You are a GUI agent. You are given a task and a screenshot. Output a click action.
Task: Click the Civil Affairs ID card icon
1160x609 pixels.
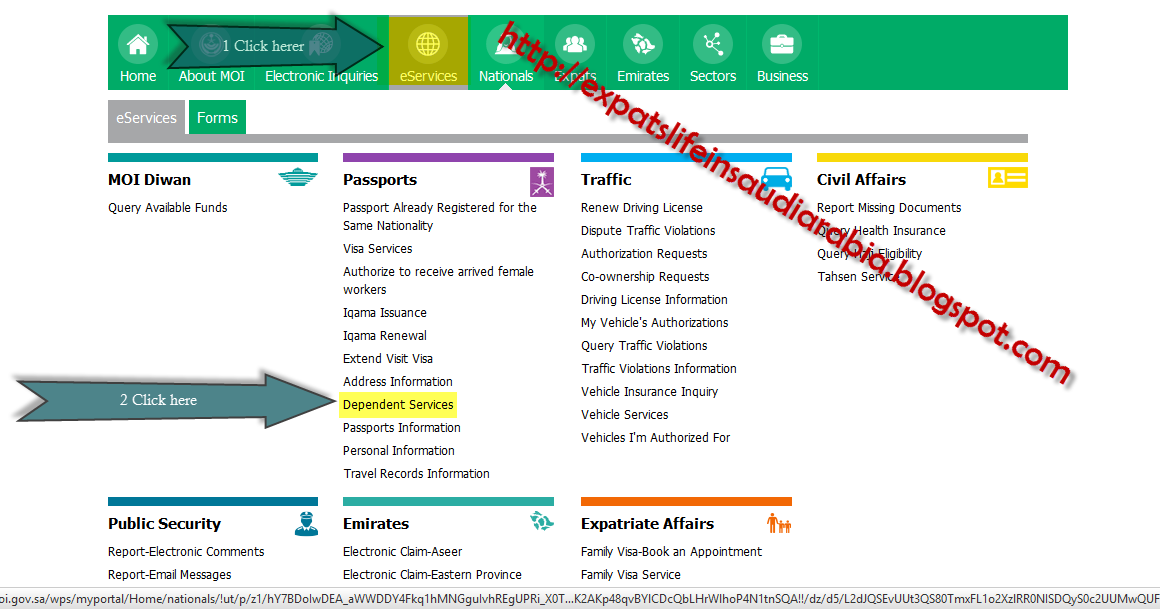(x=1008, y=178)
